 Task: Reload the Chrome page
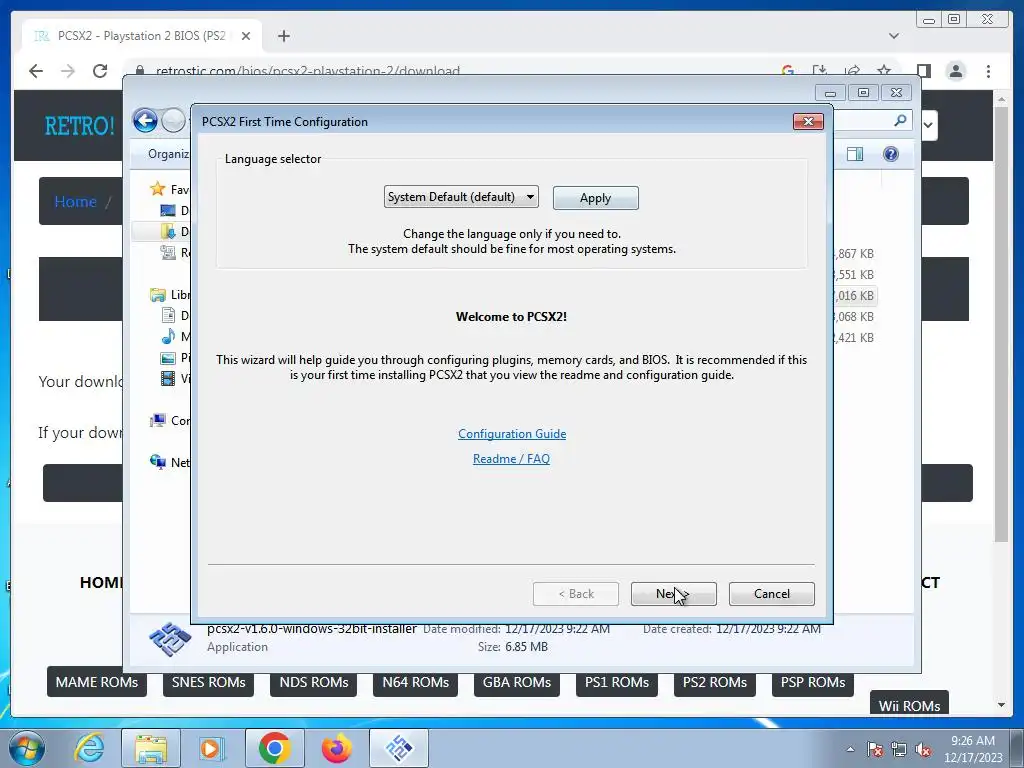click(100, 71)
